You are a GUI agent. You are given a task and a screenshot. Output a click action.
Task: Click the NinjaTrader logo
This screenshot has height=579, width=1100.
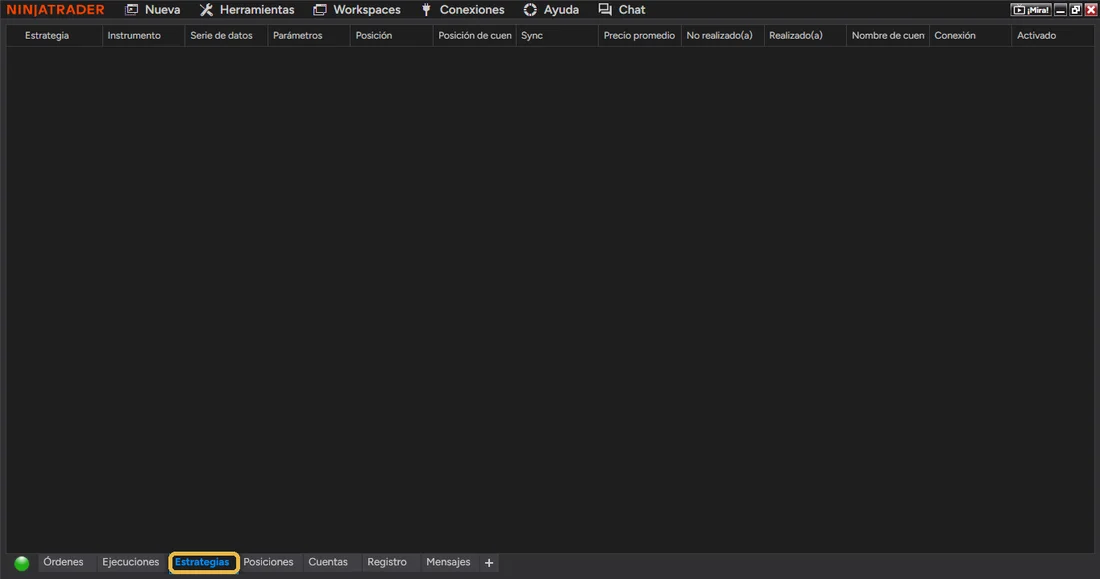click(x=55, y=10)
